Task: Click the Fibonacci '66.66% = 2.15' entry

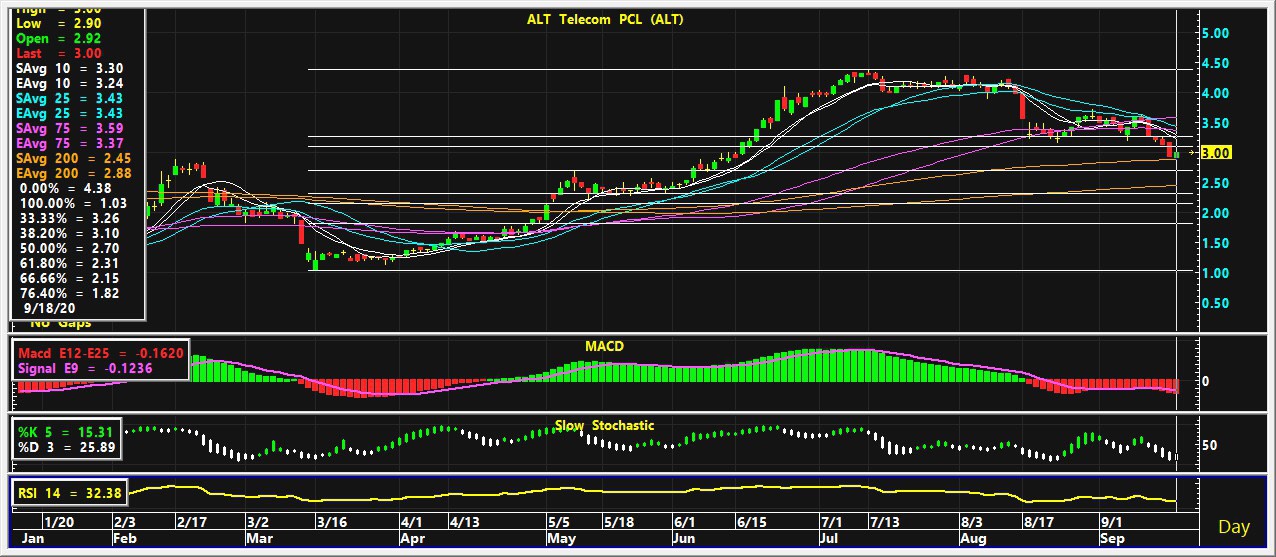Action: (x=70, y=278)
